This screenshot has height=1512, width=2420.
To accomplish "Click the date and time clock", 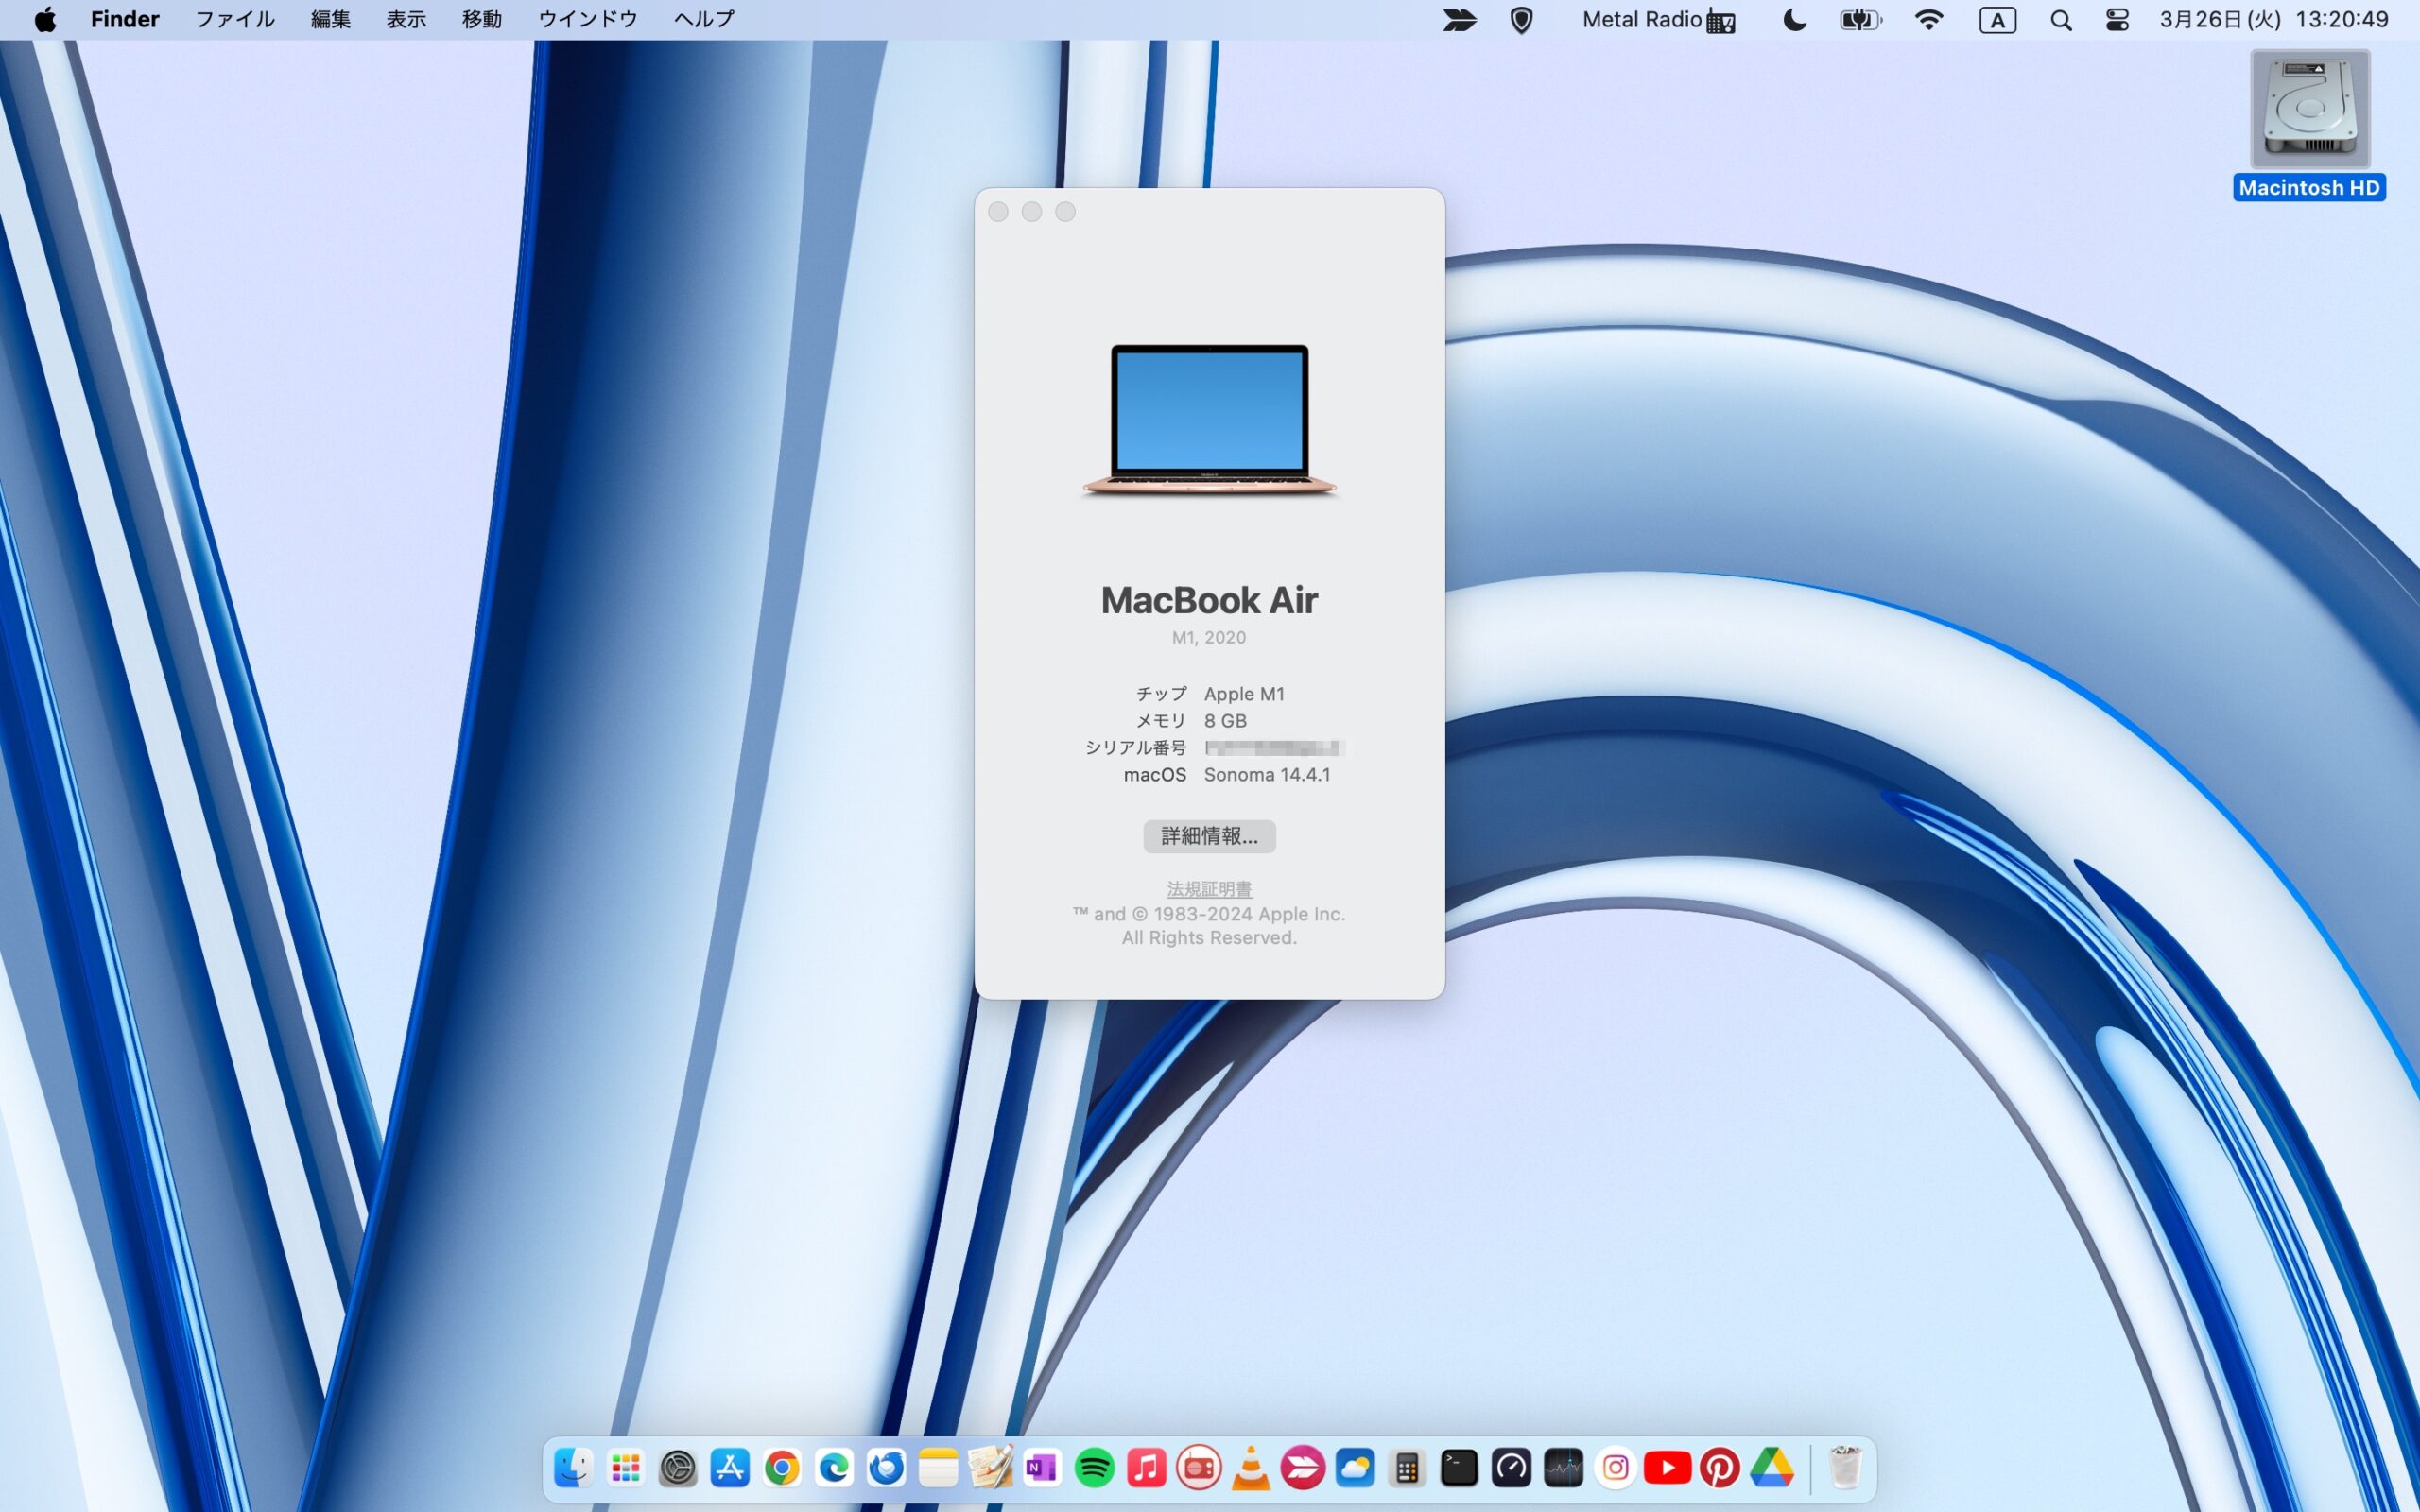I will (x=2274, y=19).
